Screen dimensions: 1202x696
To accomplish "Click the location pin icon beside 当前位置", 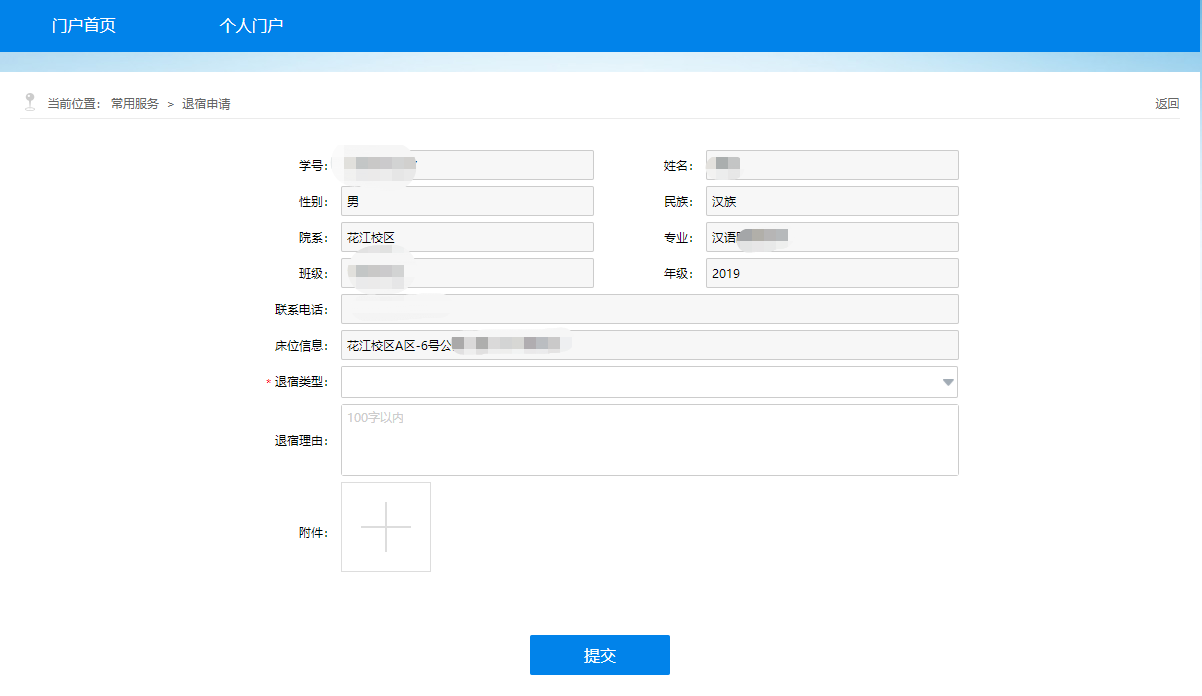I will [x=30, y=102].
